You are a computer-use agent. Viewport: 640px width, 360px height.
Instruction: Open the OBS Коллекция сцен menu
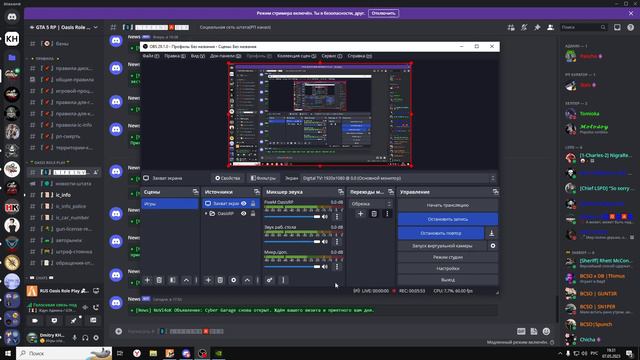(296, 56)
